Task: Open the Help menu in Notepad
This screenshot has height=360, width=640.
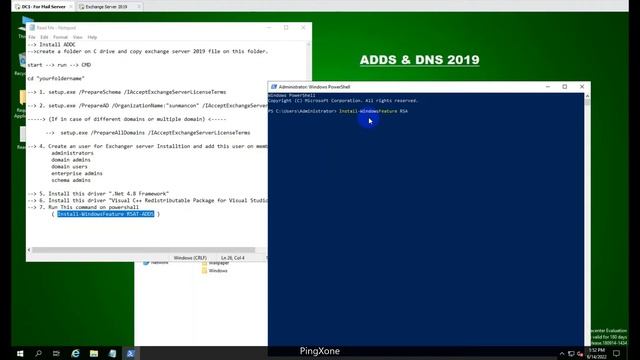Action: point(92,37)
